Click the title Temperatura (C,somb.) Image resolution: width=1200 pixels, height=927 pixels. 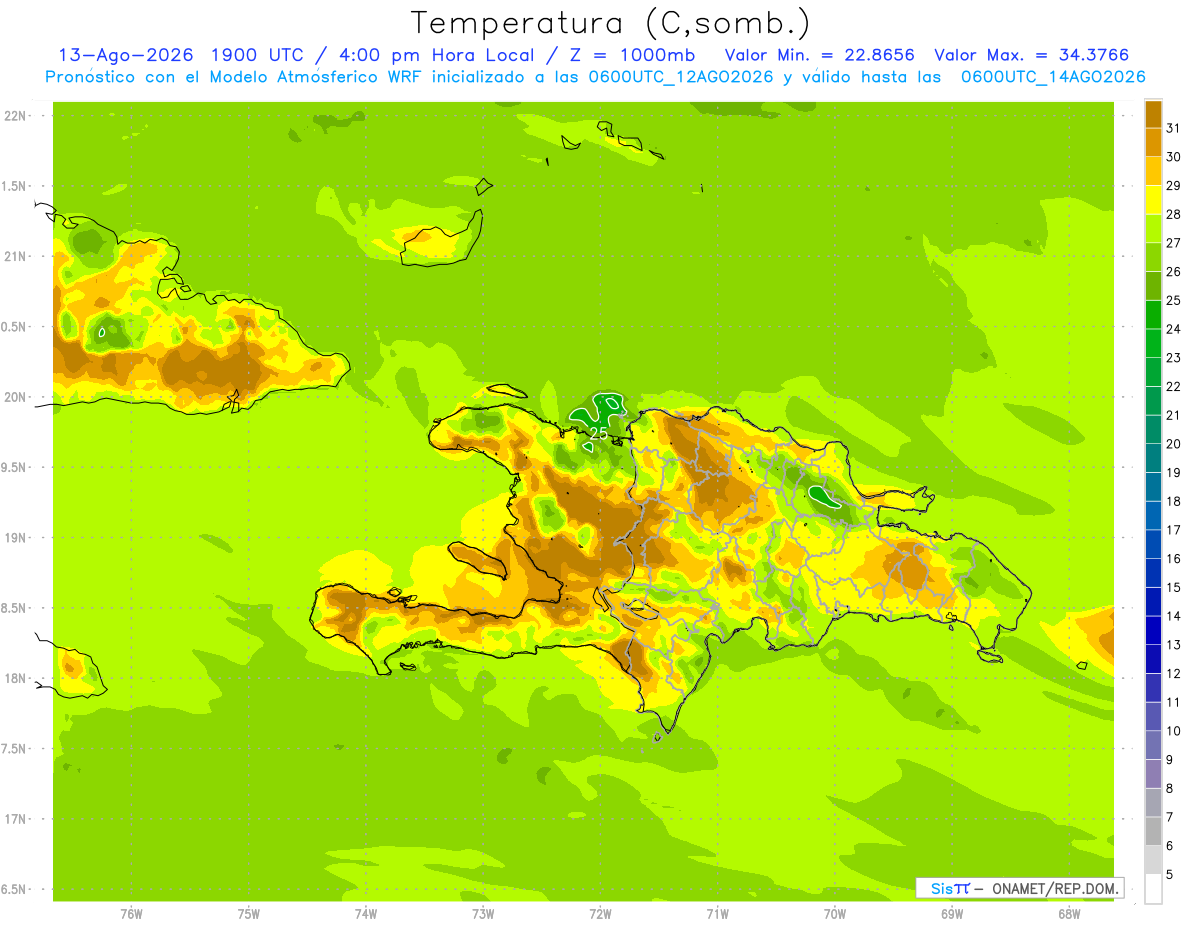pos(611,24)
